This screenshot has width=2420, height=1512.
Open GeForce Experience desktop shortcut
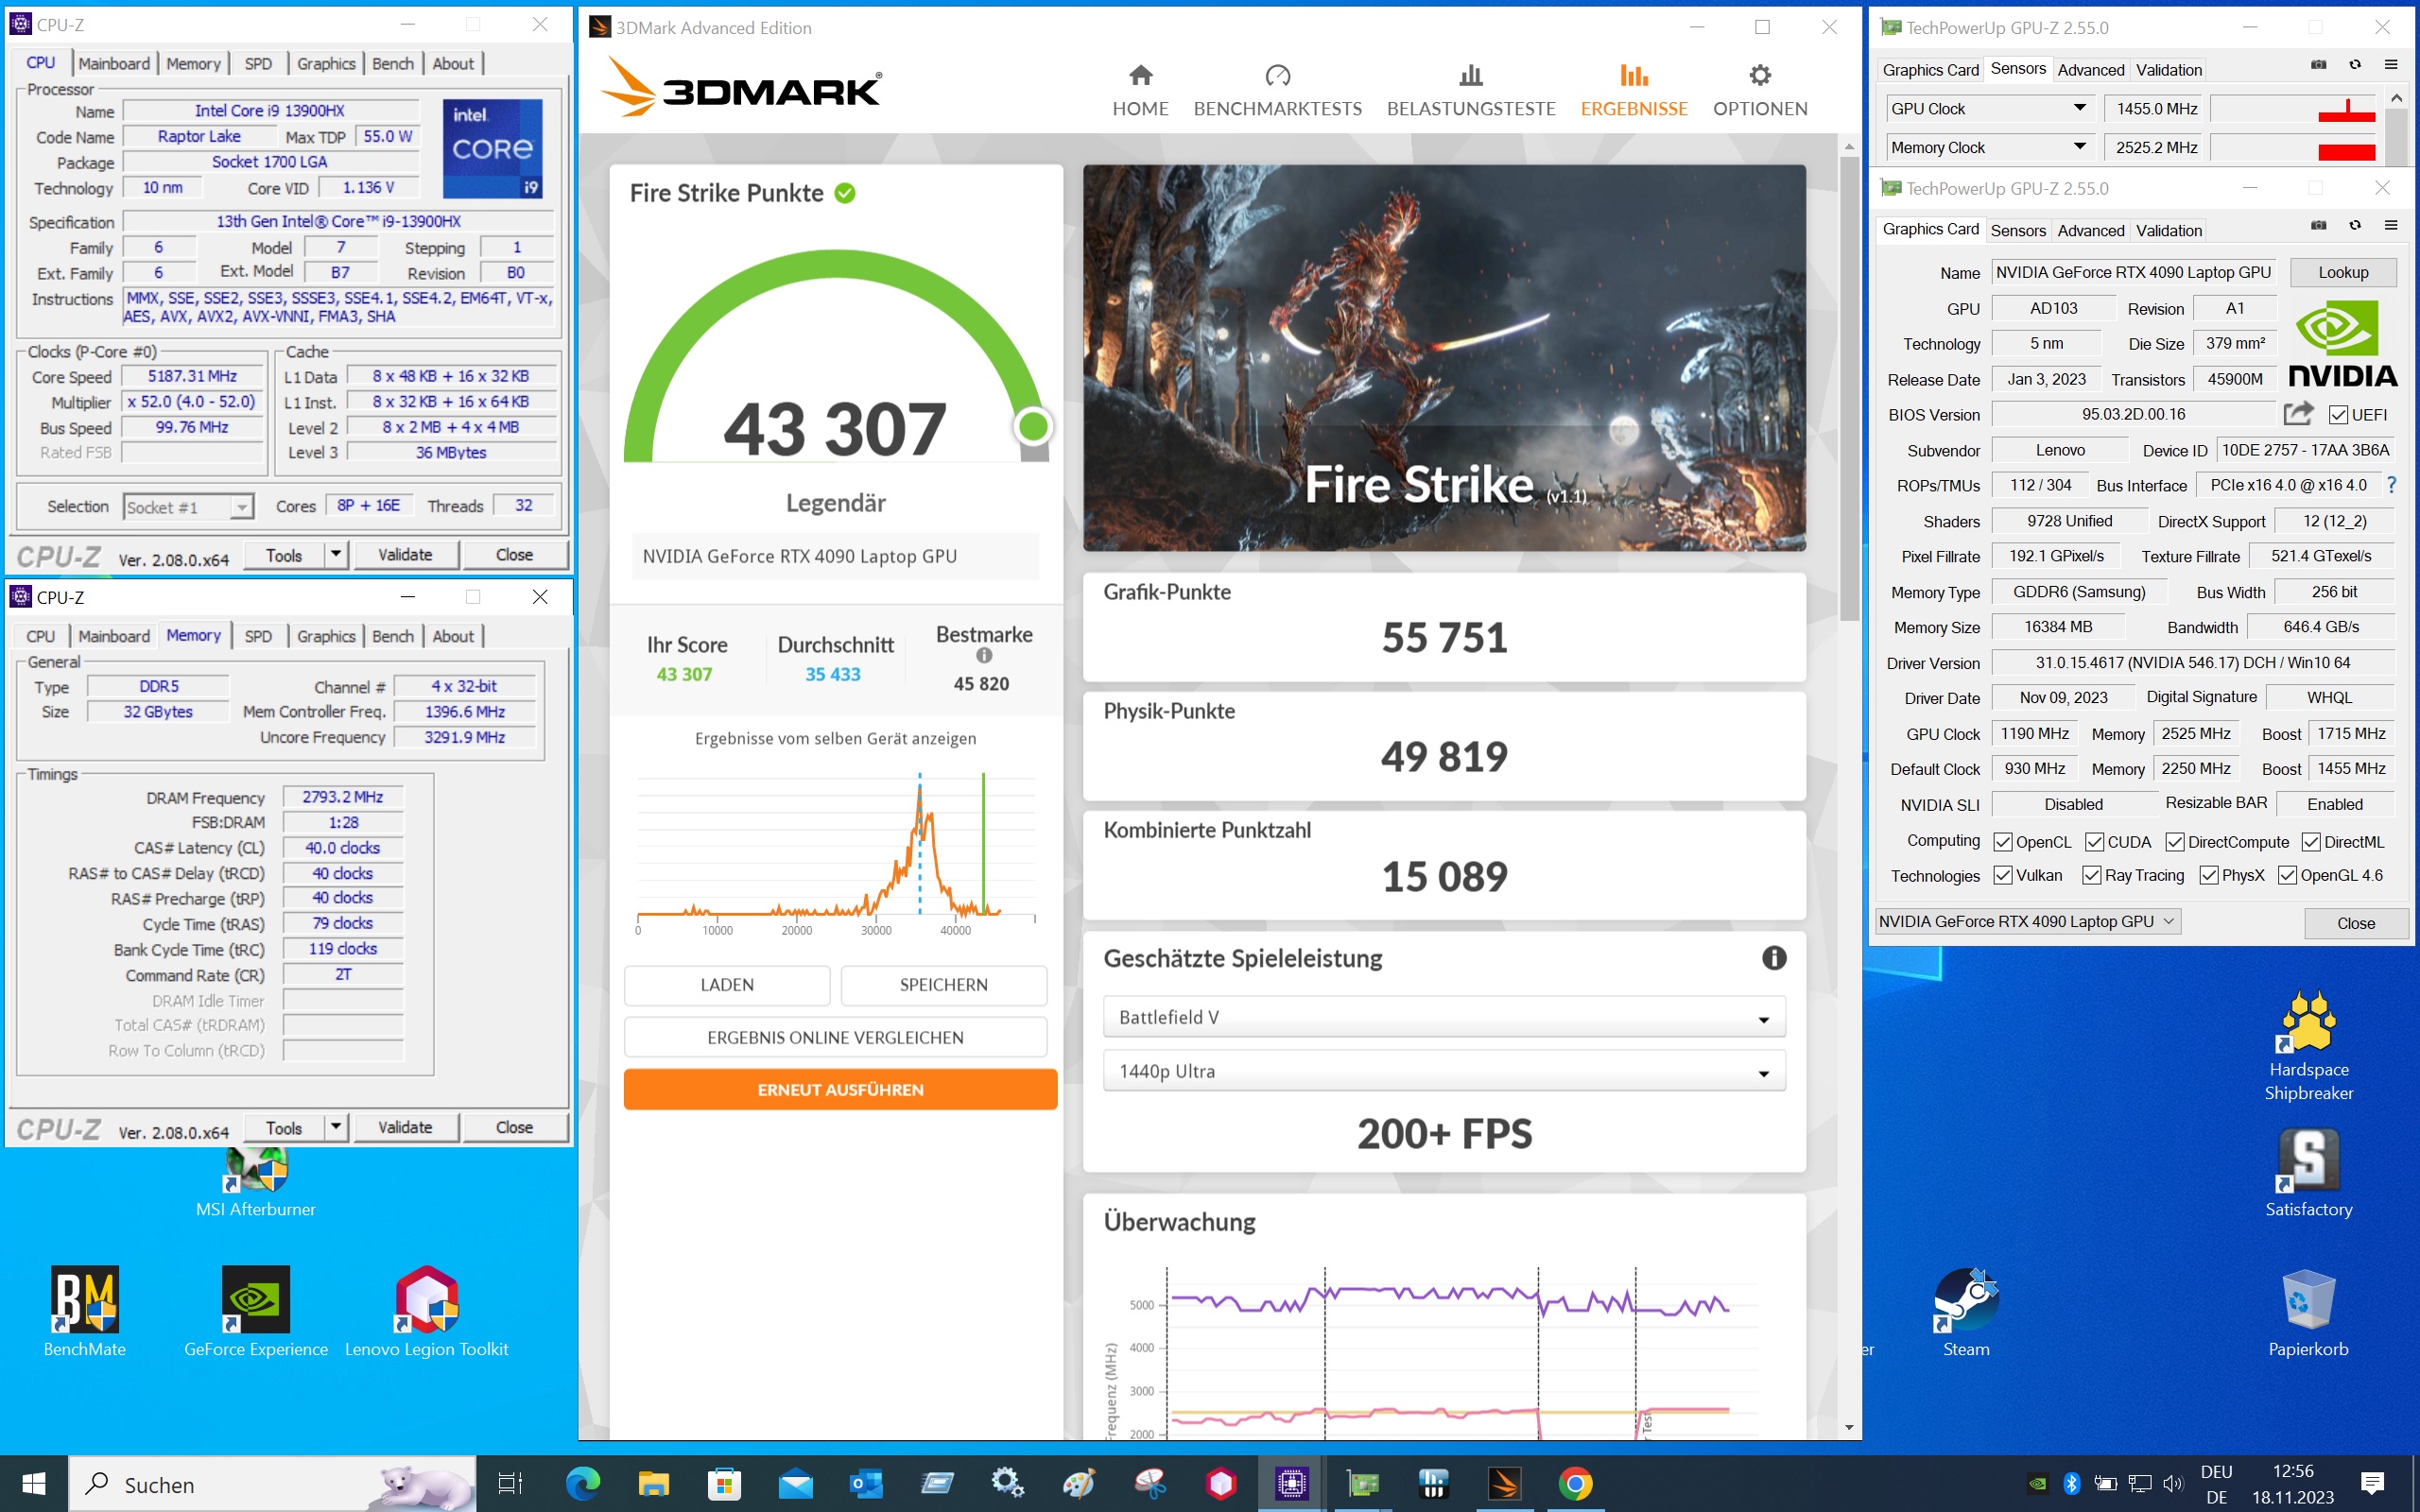pyautogui.click(x=256, y=1311)
